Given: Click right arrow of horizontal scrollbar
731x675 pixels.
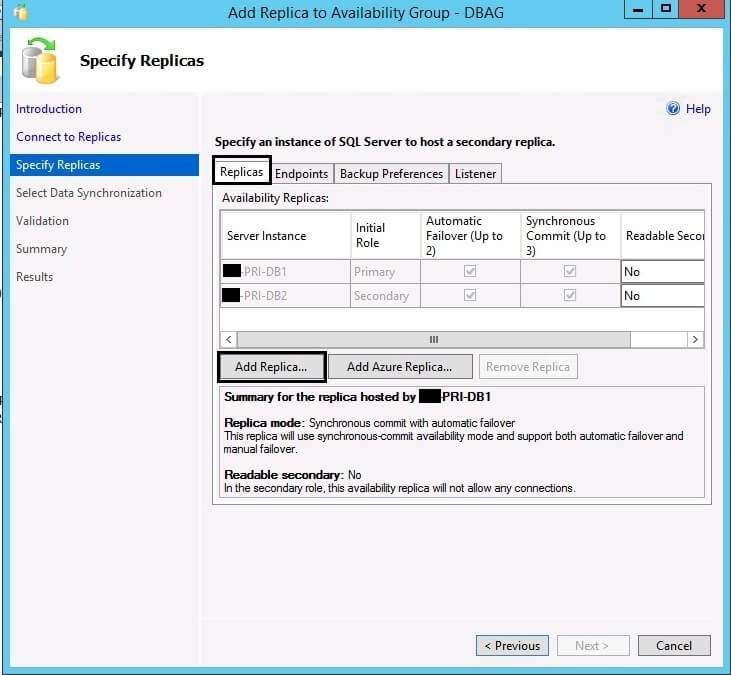Looking at the screenshot, I should tap(695, 340).
